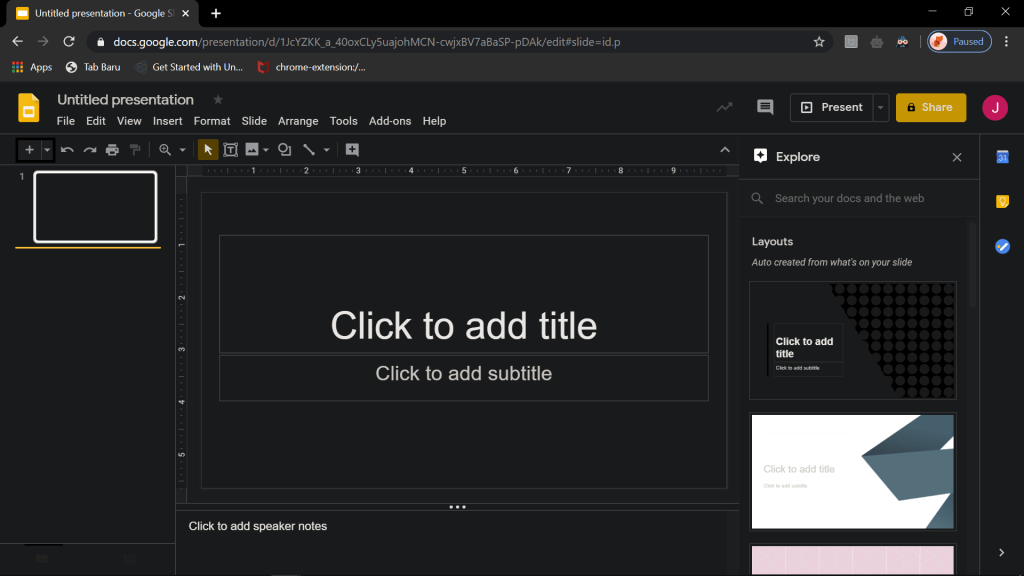The height and width of the screenshot is (576, 1024).
Task: Open the Arrange menu
Action: click(x=298, y=121)
